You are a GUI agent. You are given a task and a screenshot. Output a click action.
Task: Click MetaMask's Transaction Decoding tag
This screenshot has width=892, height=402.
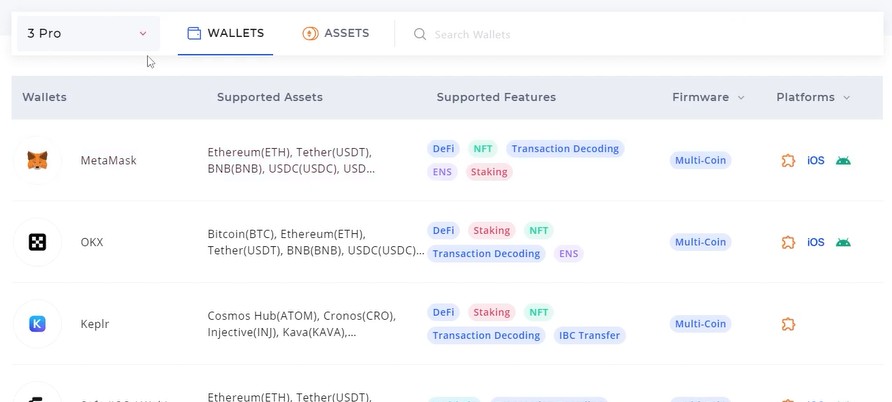point(565,149)
